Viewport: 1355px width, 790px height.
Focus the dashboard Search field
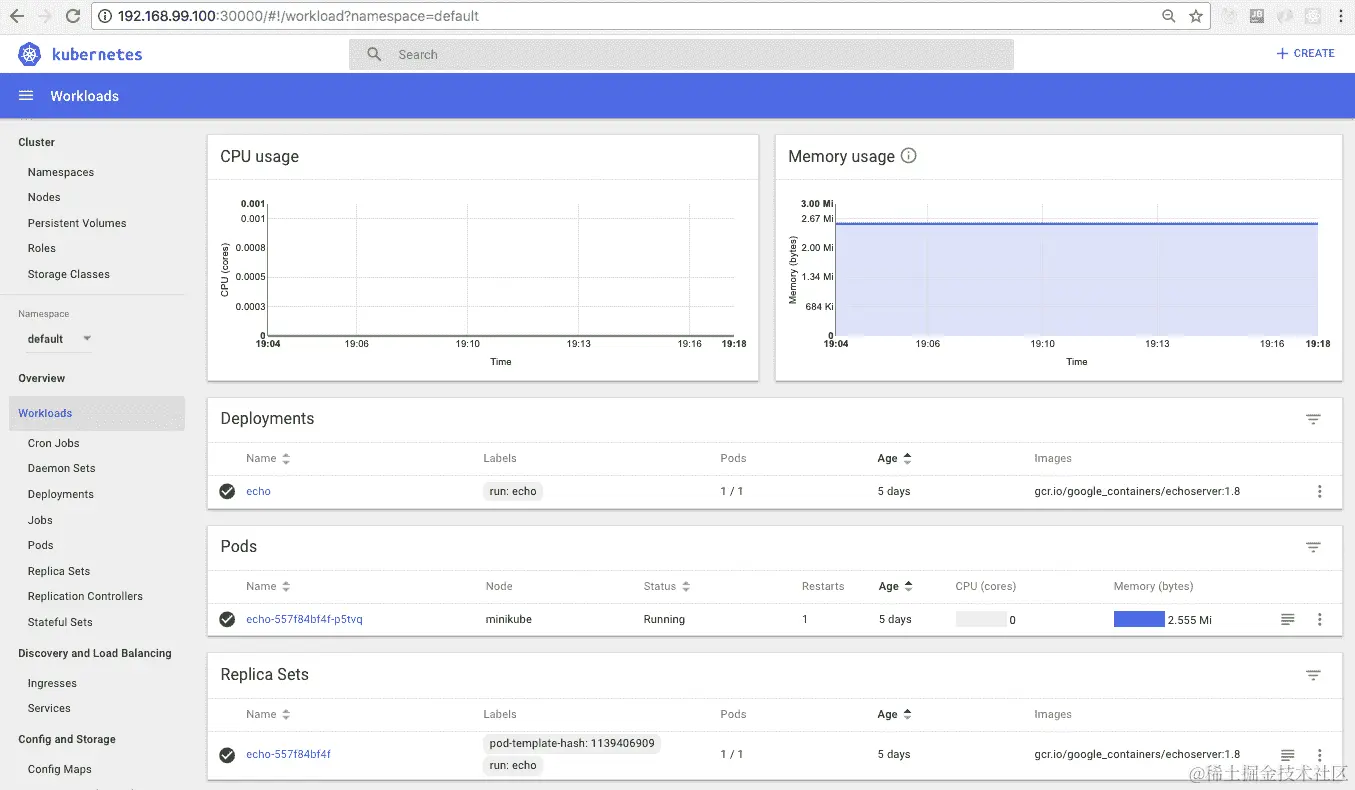(681, 54)
